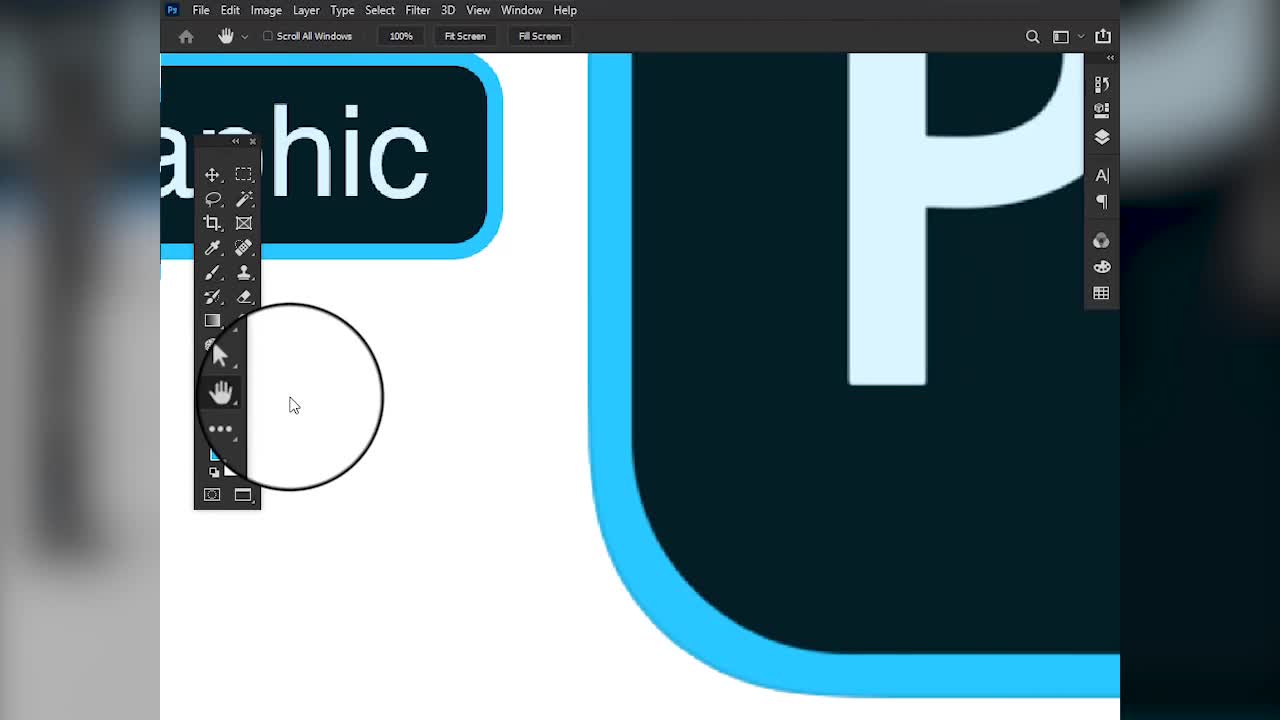The image size is (1280, 720).
Task: Click the Photoshop logo icon
Action: (x=172, y=10)
